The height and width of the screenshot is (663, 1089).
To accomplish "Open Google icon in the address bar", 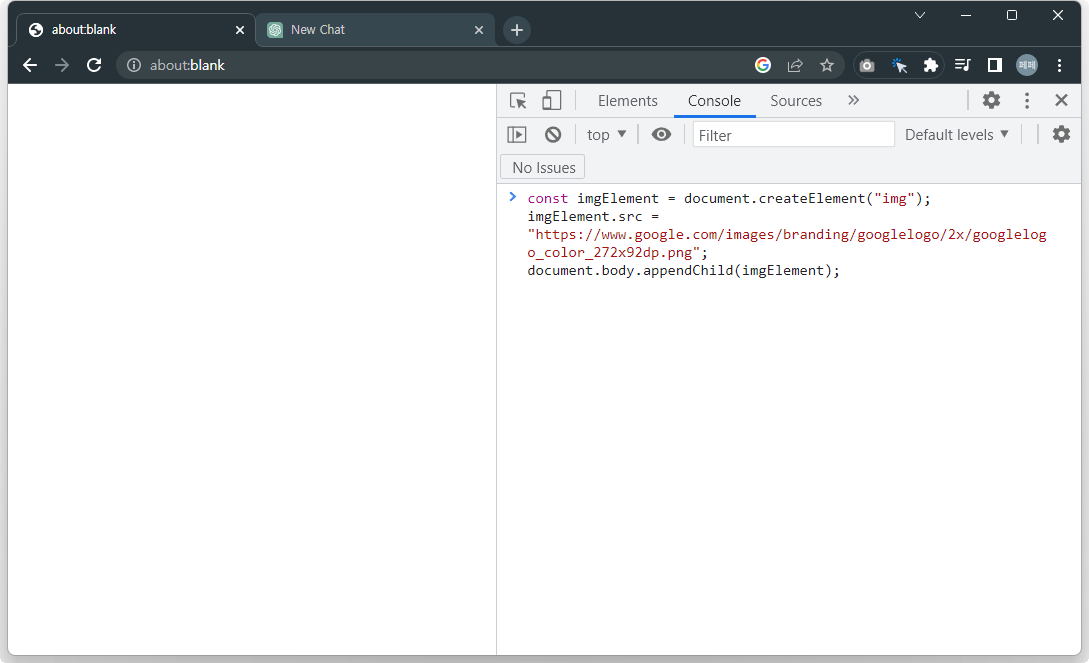I will click(763, 65).
